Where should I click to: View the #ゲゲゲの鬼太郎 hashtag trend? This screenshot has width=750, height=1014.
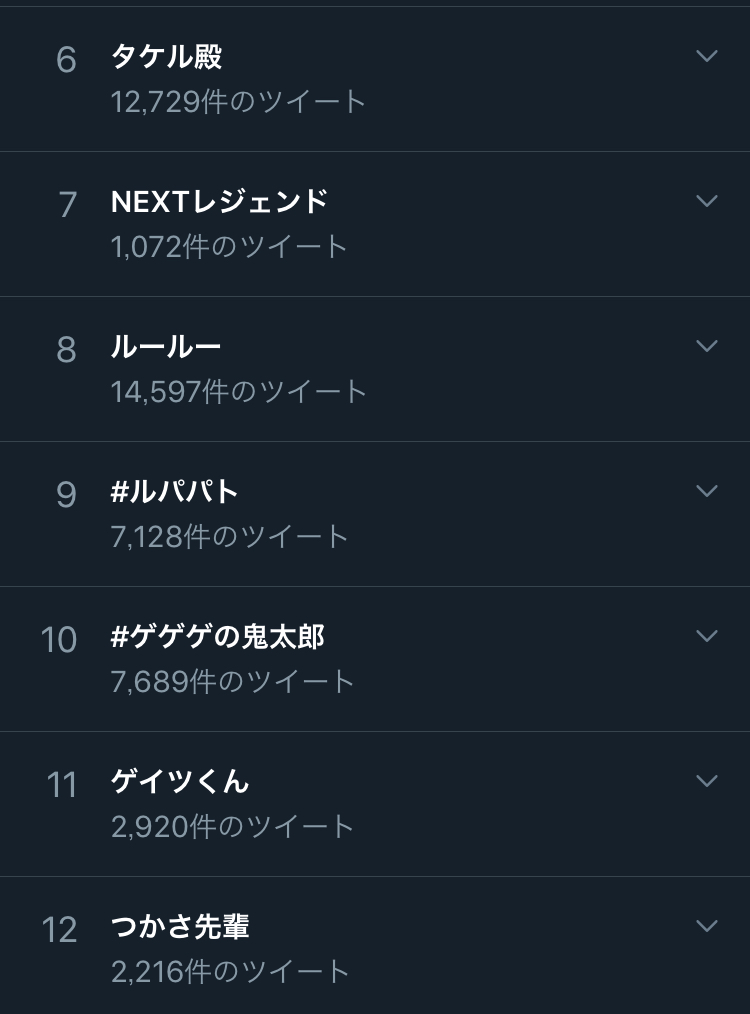218,637
